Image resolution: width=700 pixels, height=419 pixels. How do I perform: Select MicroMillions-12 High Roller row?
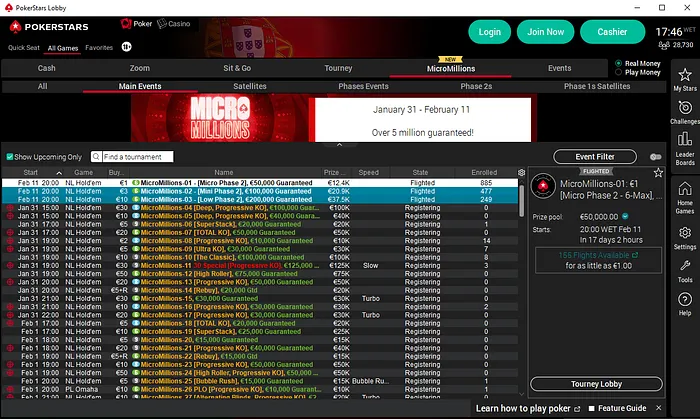(260, 274)
